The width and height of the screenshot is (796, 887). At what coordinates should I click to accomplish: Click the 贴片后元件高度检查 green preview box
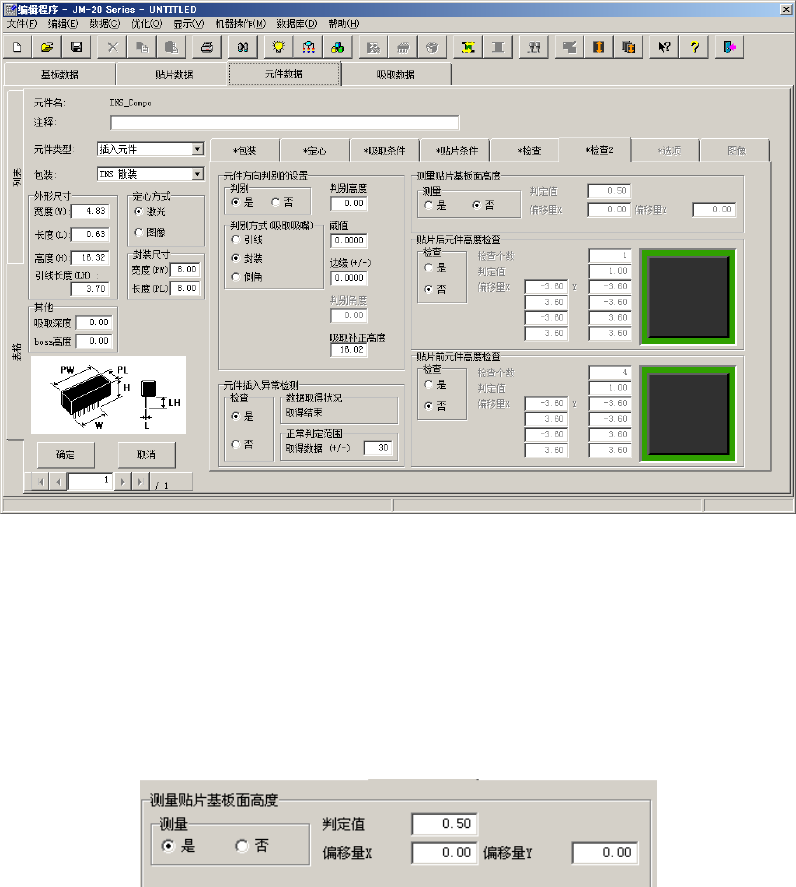pyautogui.click(x=688, y=297)
